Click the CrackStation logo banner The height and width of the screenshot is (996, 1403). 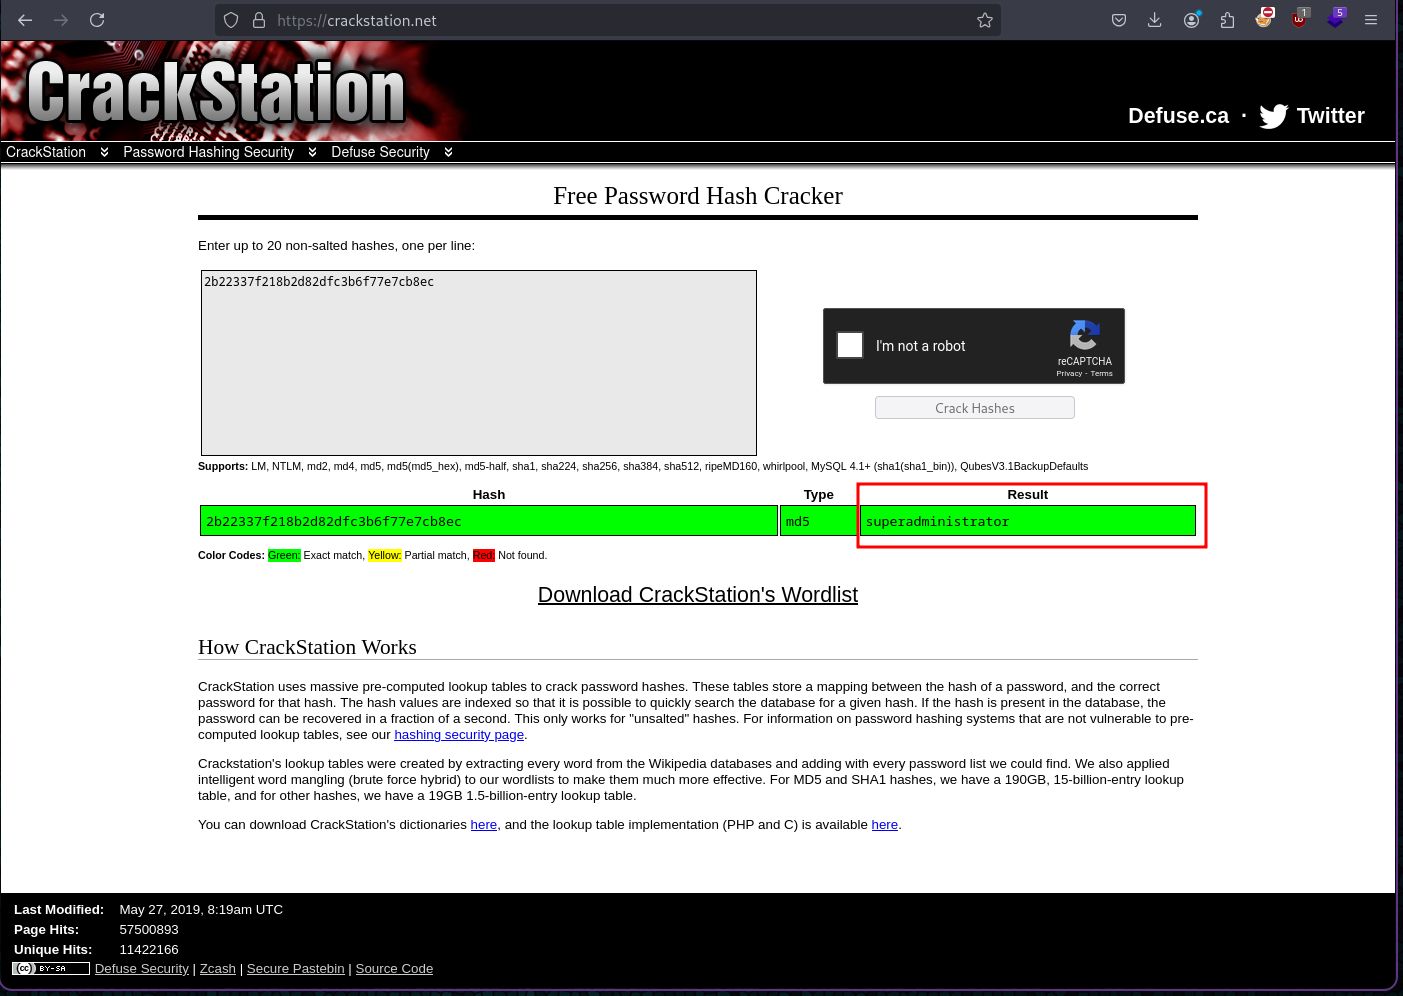(x=216, y=91)
